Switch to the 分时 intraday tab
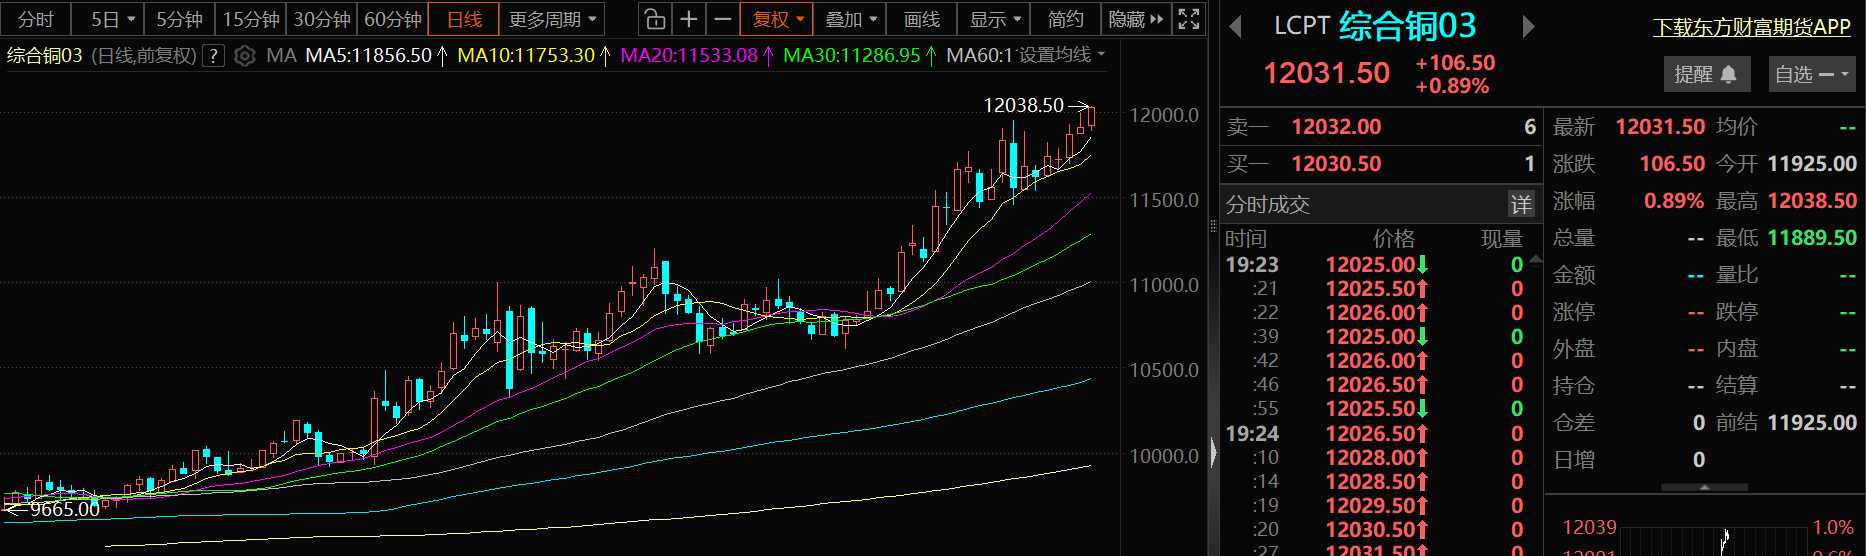The width and height of the screenshot is (1866, 556). point(36,19)
